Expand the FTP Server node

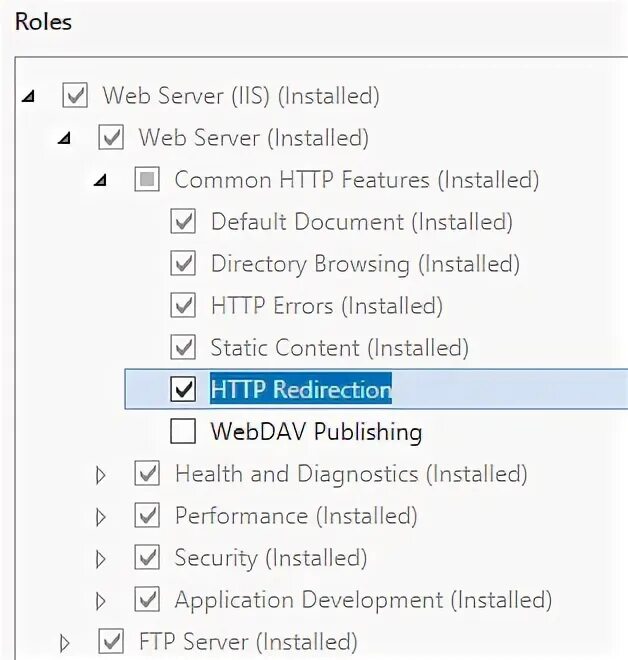(x=64, y=643)
